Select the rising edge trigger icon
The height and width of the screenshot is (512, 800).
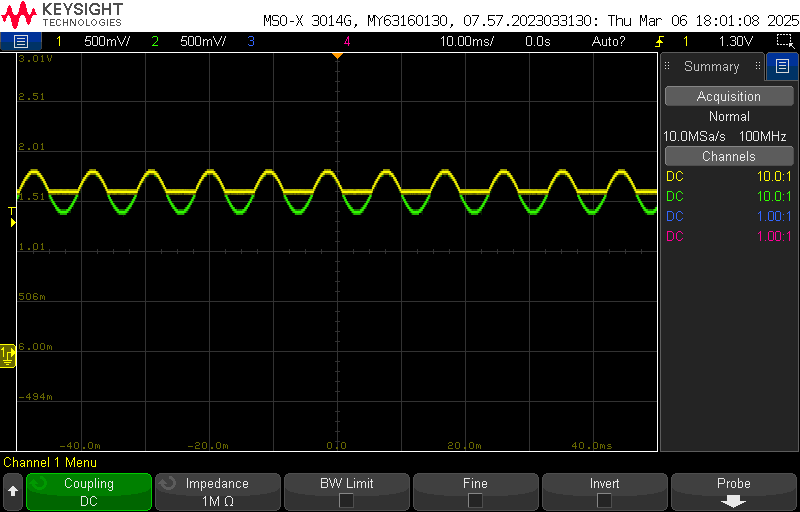[660, 41]
